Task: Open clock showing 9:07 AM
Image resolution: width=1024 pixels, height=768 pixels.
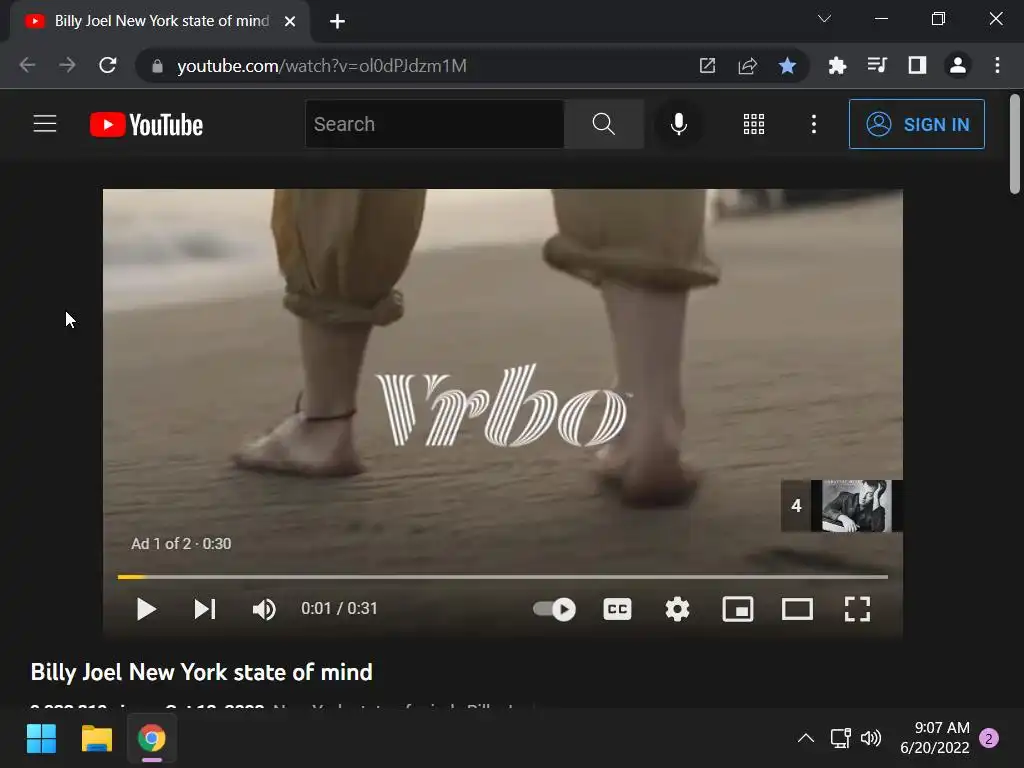Action: point(935,737)
